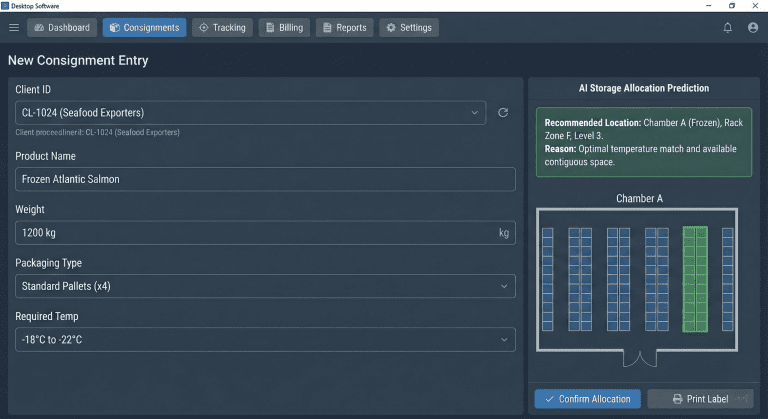This screenshot has height=419, width=768.
Task: Expand the Client ID dropdown
Action: 250,113
